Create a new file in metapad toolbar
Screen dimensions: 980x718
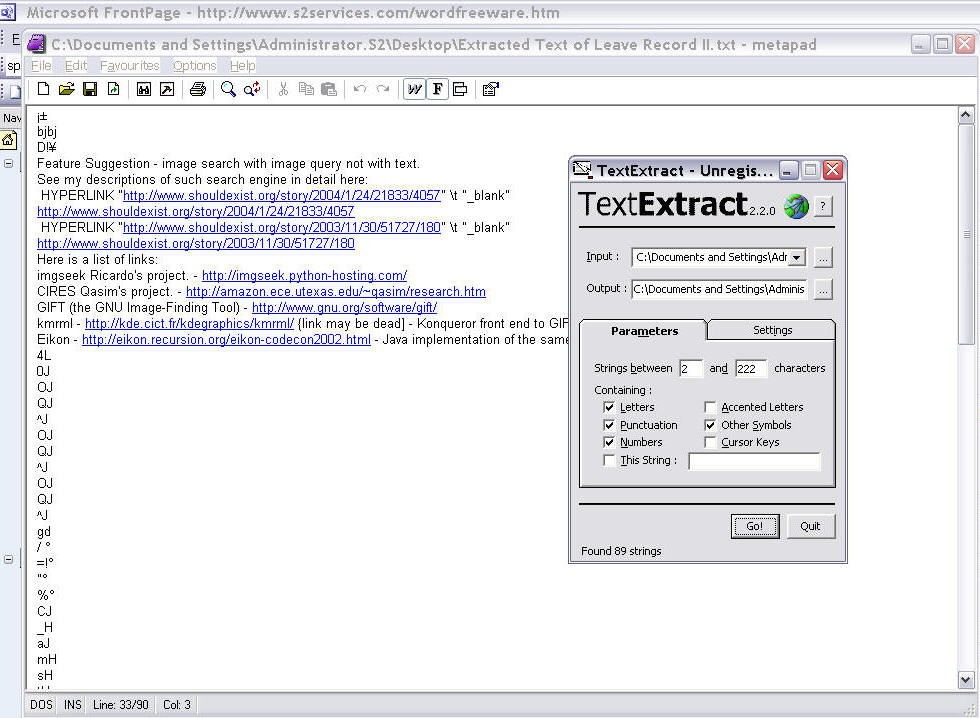(x=43, y=89)
